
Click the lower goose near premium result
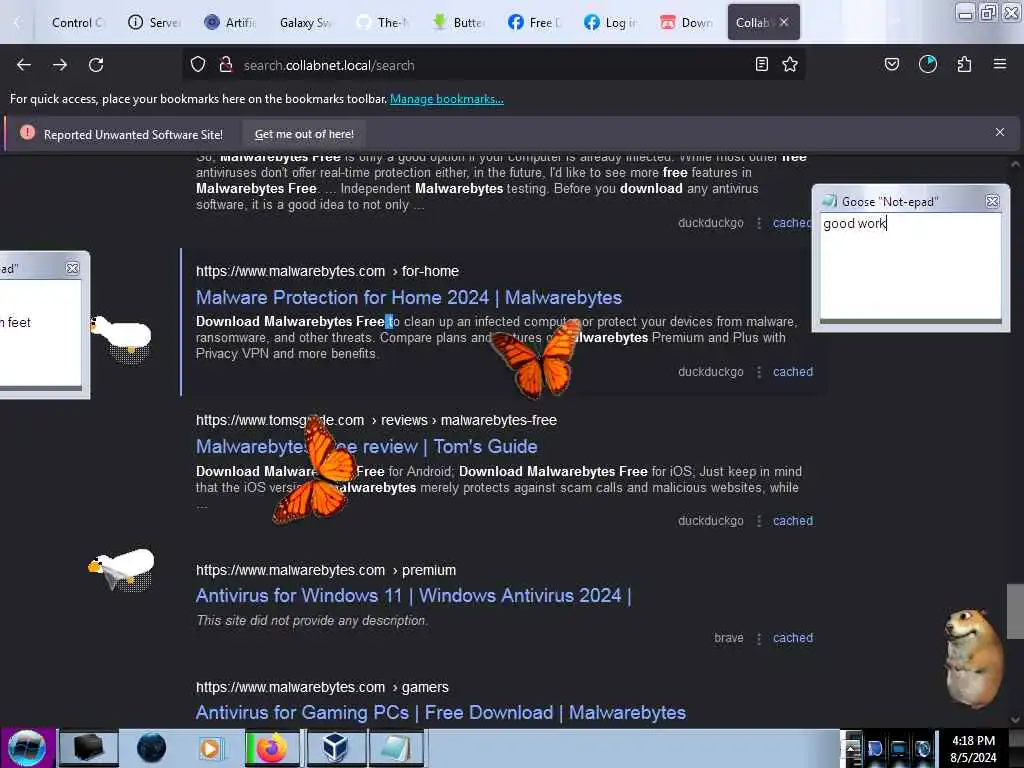coord(123,569)
